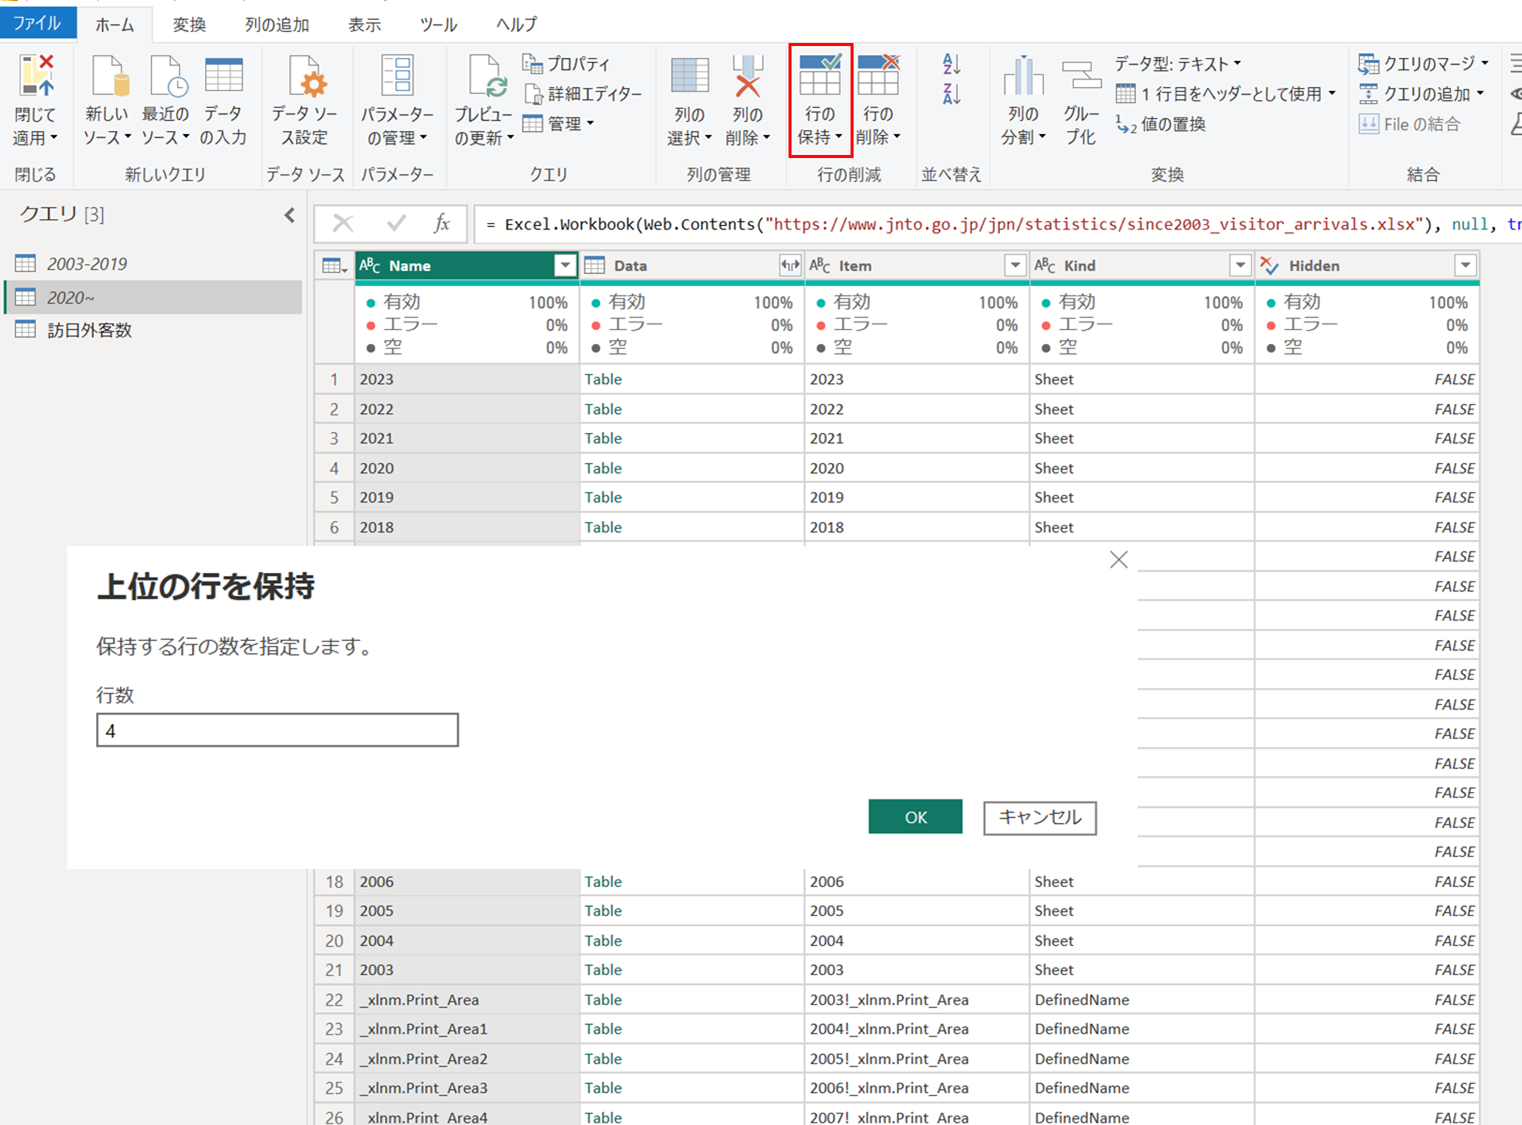Open クエリの追加 dropdown
1522x1125 pixels.
pyautogui.click(x=1421, y=94)
